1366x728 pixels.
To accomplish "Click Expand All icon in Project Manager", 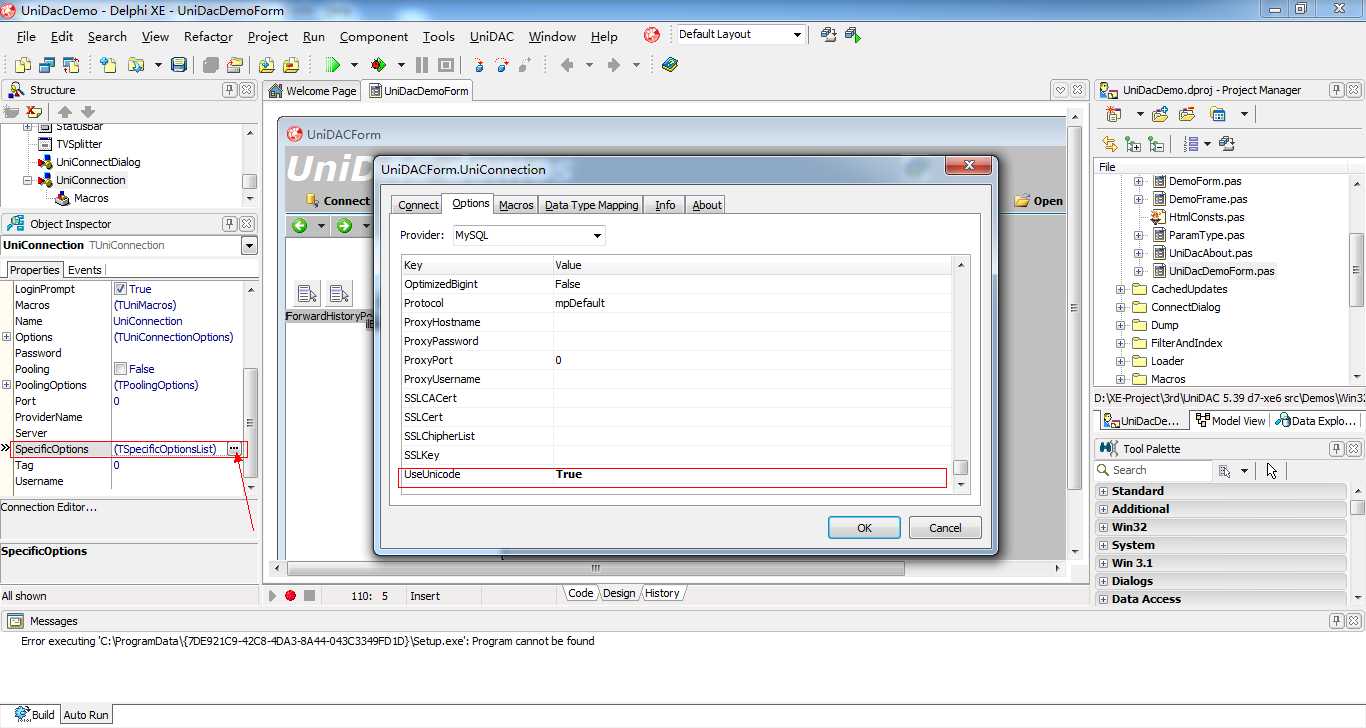I will click(1134, 144).
